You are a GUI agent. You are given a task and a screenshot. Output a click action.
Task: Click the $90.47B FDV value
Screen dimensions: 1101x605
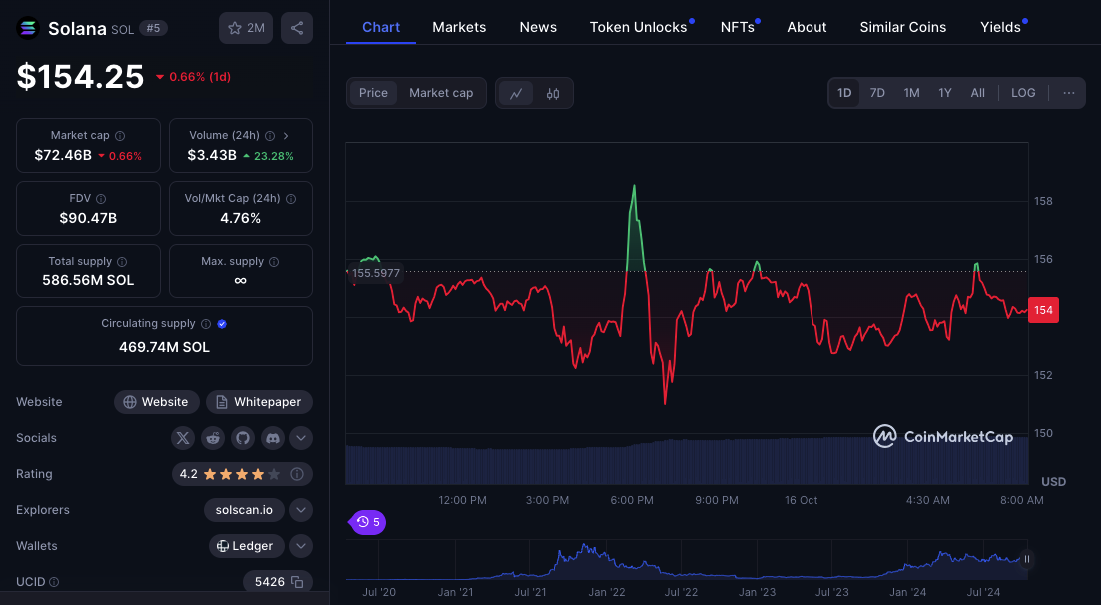point(88,218)
